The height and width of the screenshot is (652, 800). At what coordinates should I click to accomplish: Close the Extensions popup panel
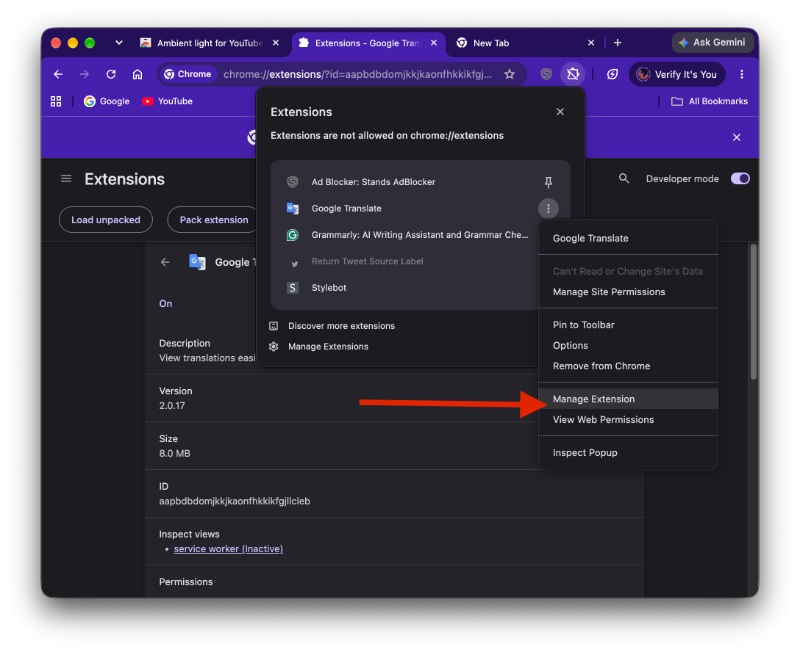tap(560, 112)
